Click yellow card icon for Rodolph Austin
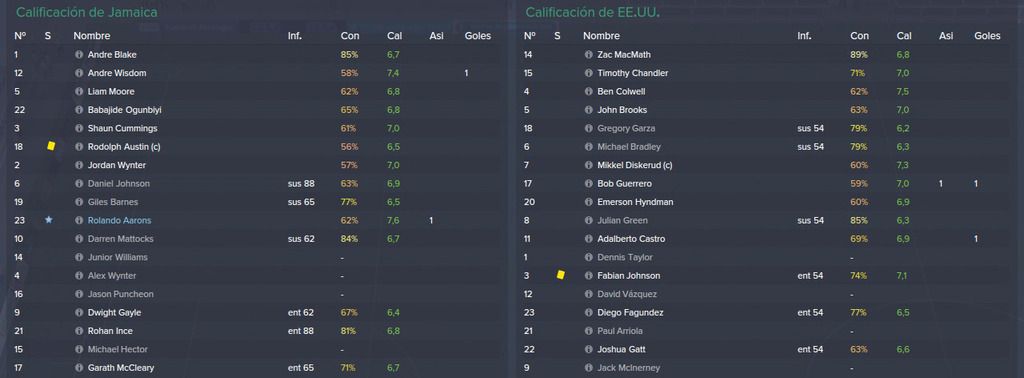 click(51, 146)
